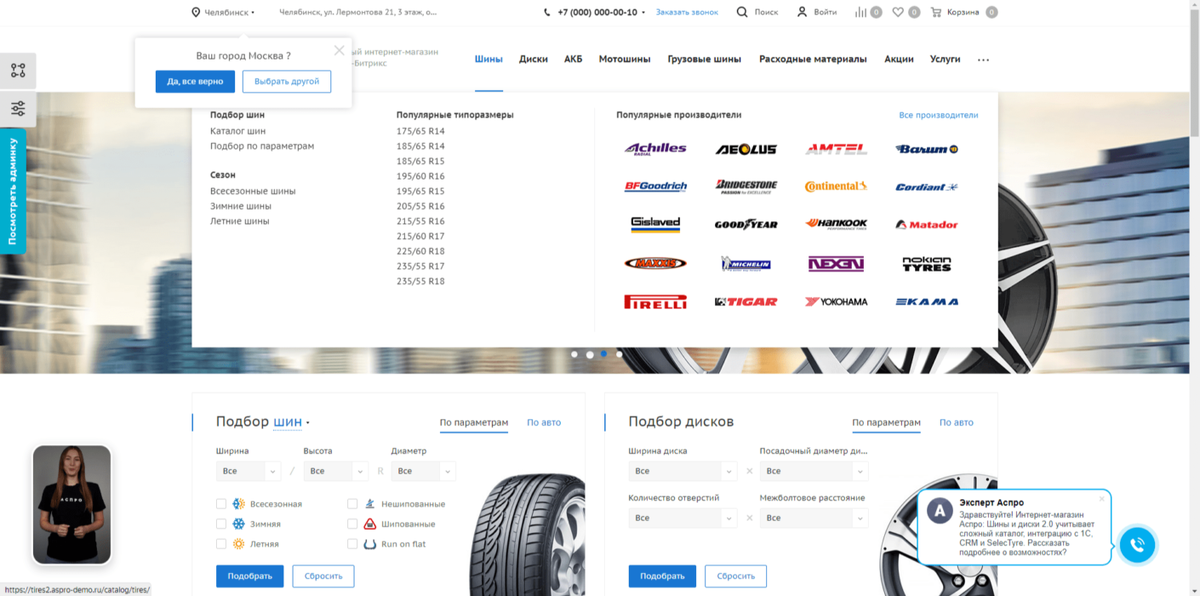Open the Ширина диска dropdown
Image resolution: width=1200 pixels, height=596 pixels.
(683, 471)
